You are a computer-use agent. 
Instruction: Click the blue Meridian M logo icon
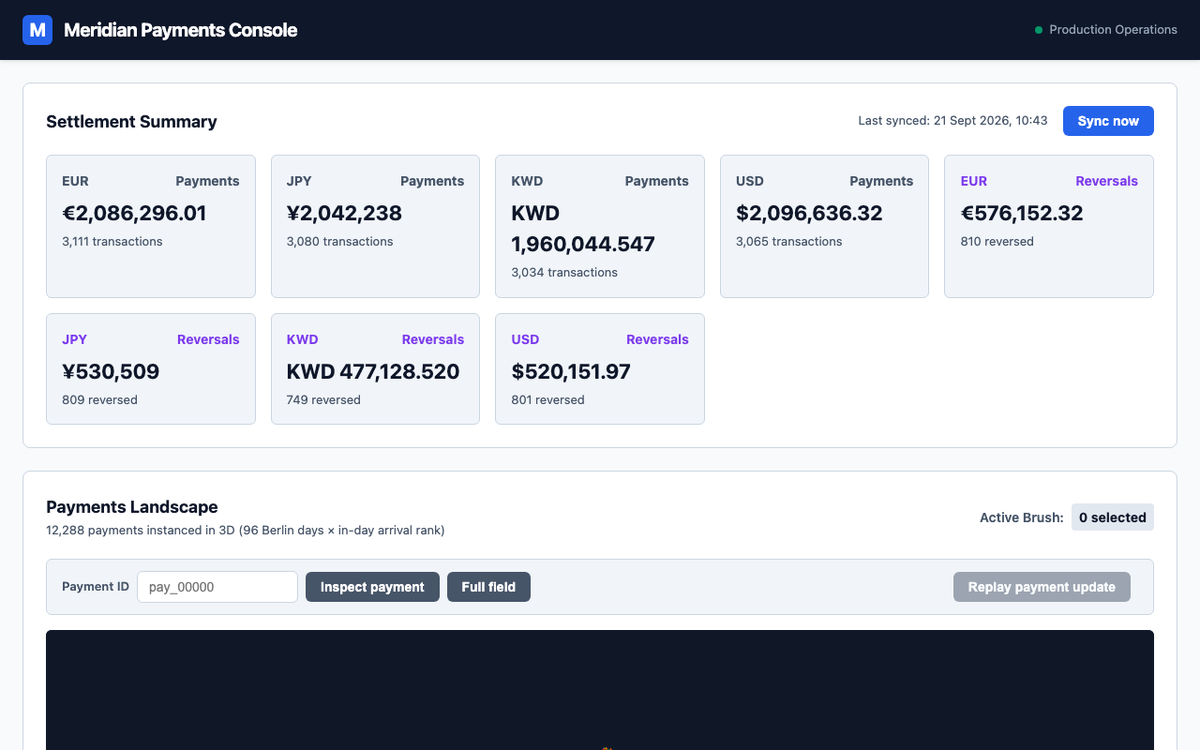pyautogui.click(x=37, y=30)
